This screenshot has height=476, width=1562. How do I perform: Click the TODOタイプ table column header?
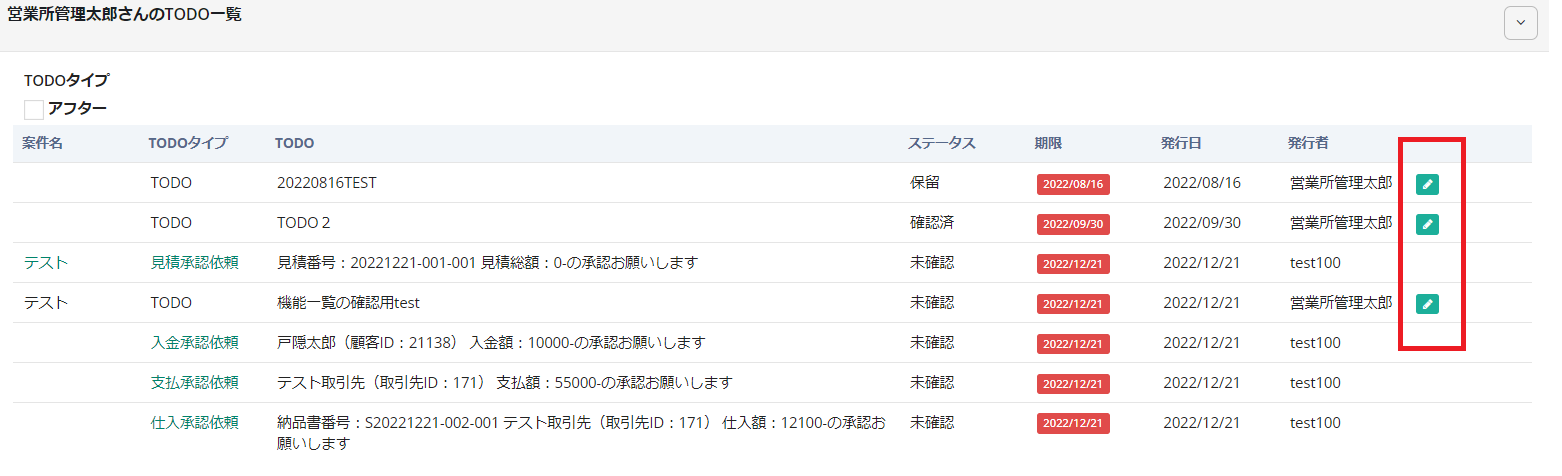[x=188, y=143]
